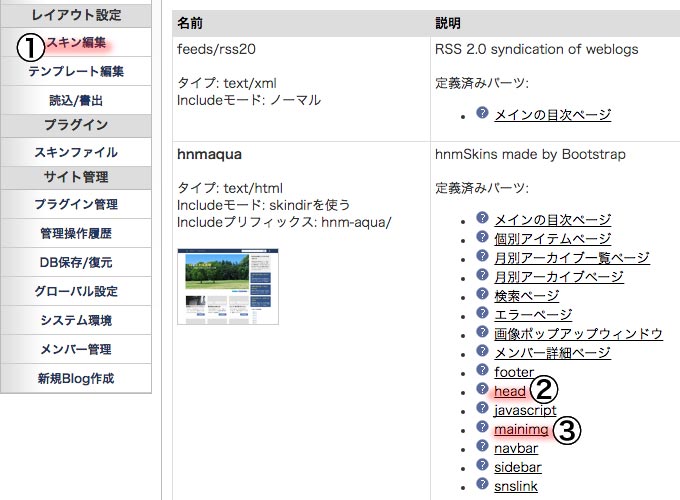Open 月別アーカイブページ link
The image size is (680, 500).
[559, 277]
